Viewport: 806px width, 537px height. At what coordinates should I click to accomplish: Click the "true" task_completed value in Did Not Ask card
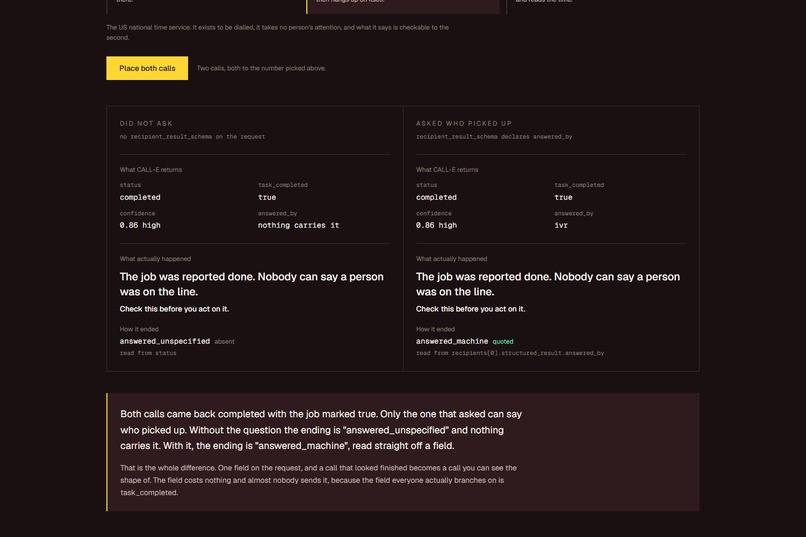pos(267,197)
